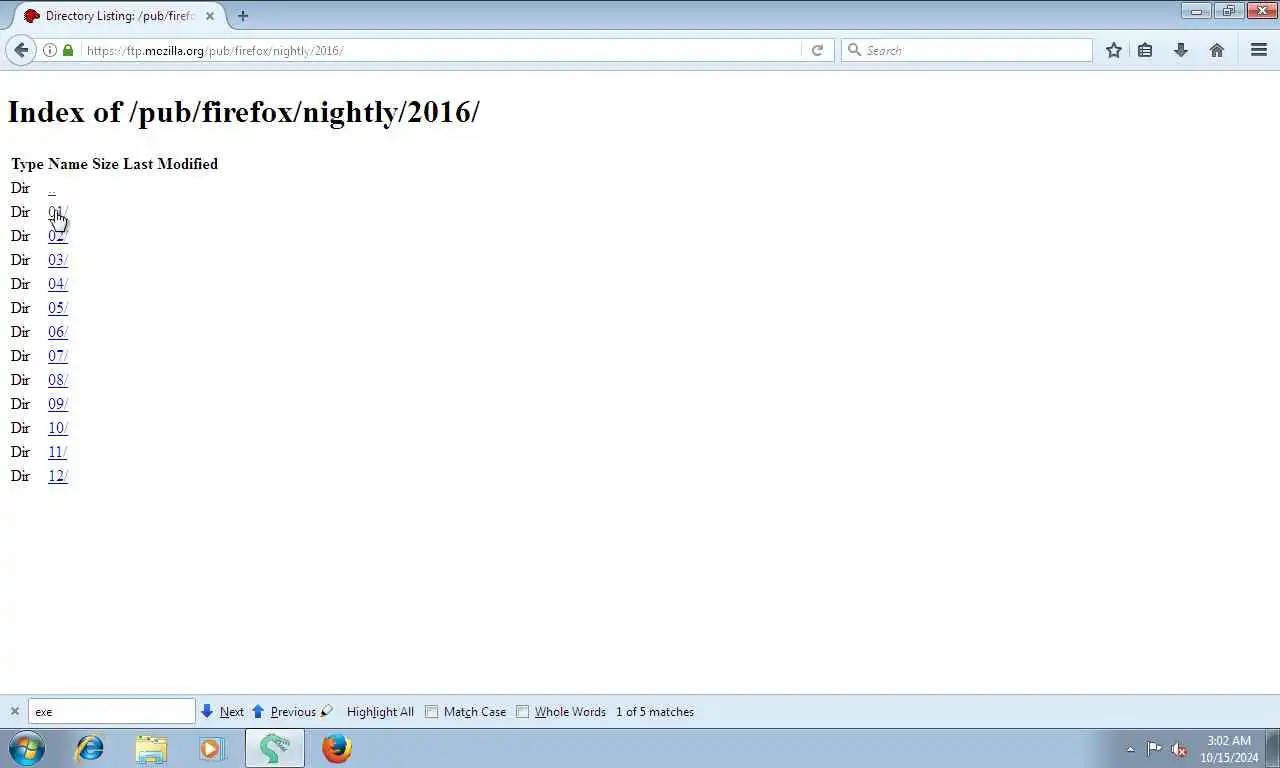
Task: Open the Action Center flag icon
Action: coord(1154,748)
